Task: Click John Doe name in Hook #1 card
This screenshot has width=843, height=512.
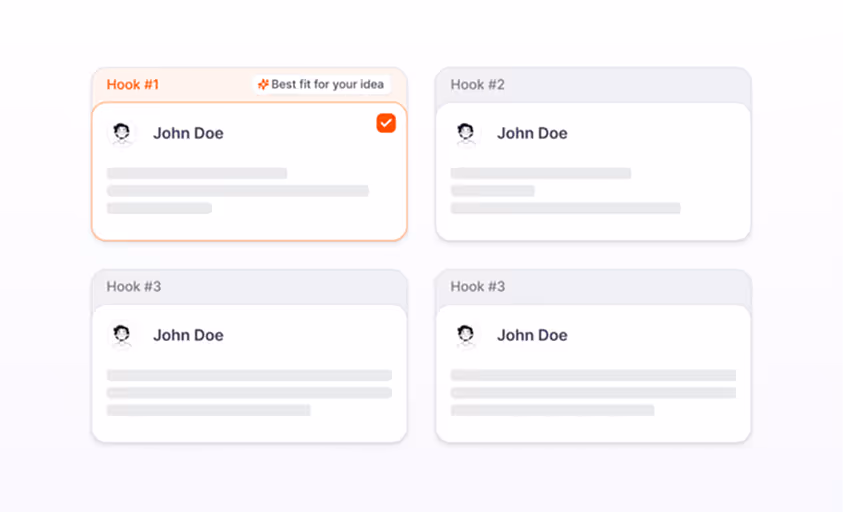Action: point(188,133)
